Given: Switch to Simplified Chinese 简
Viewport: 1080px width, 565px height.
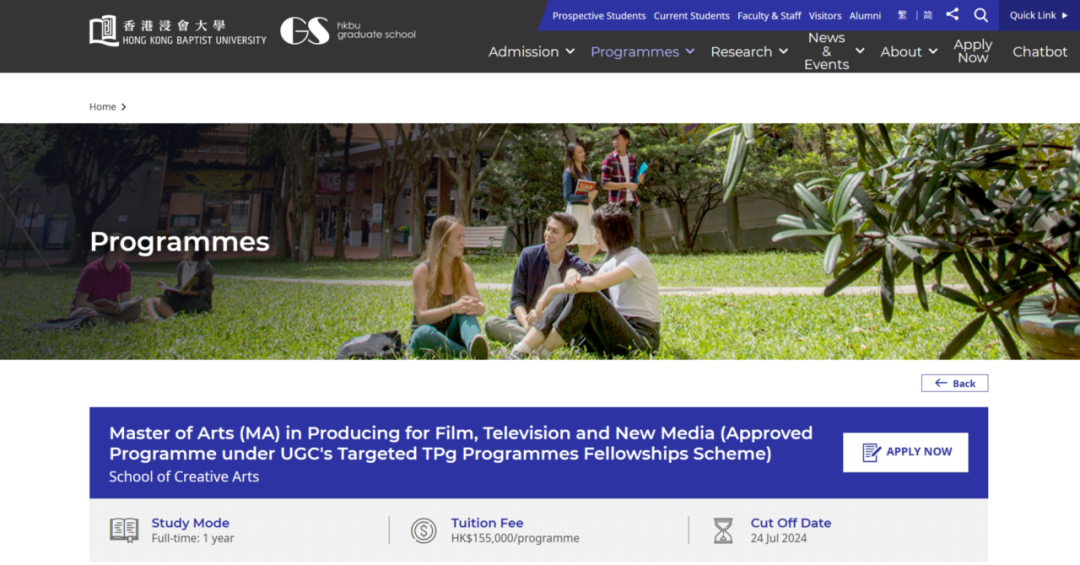Looking at the screenshot, I should tap(928, 15).
